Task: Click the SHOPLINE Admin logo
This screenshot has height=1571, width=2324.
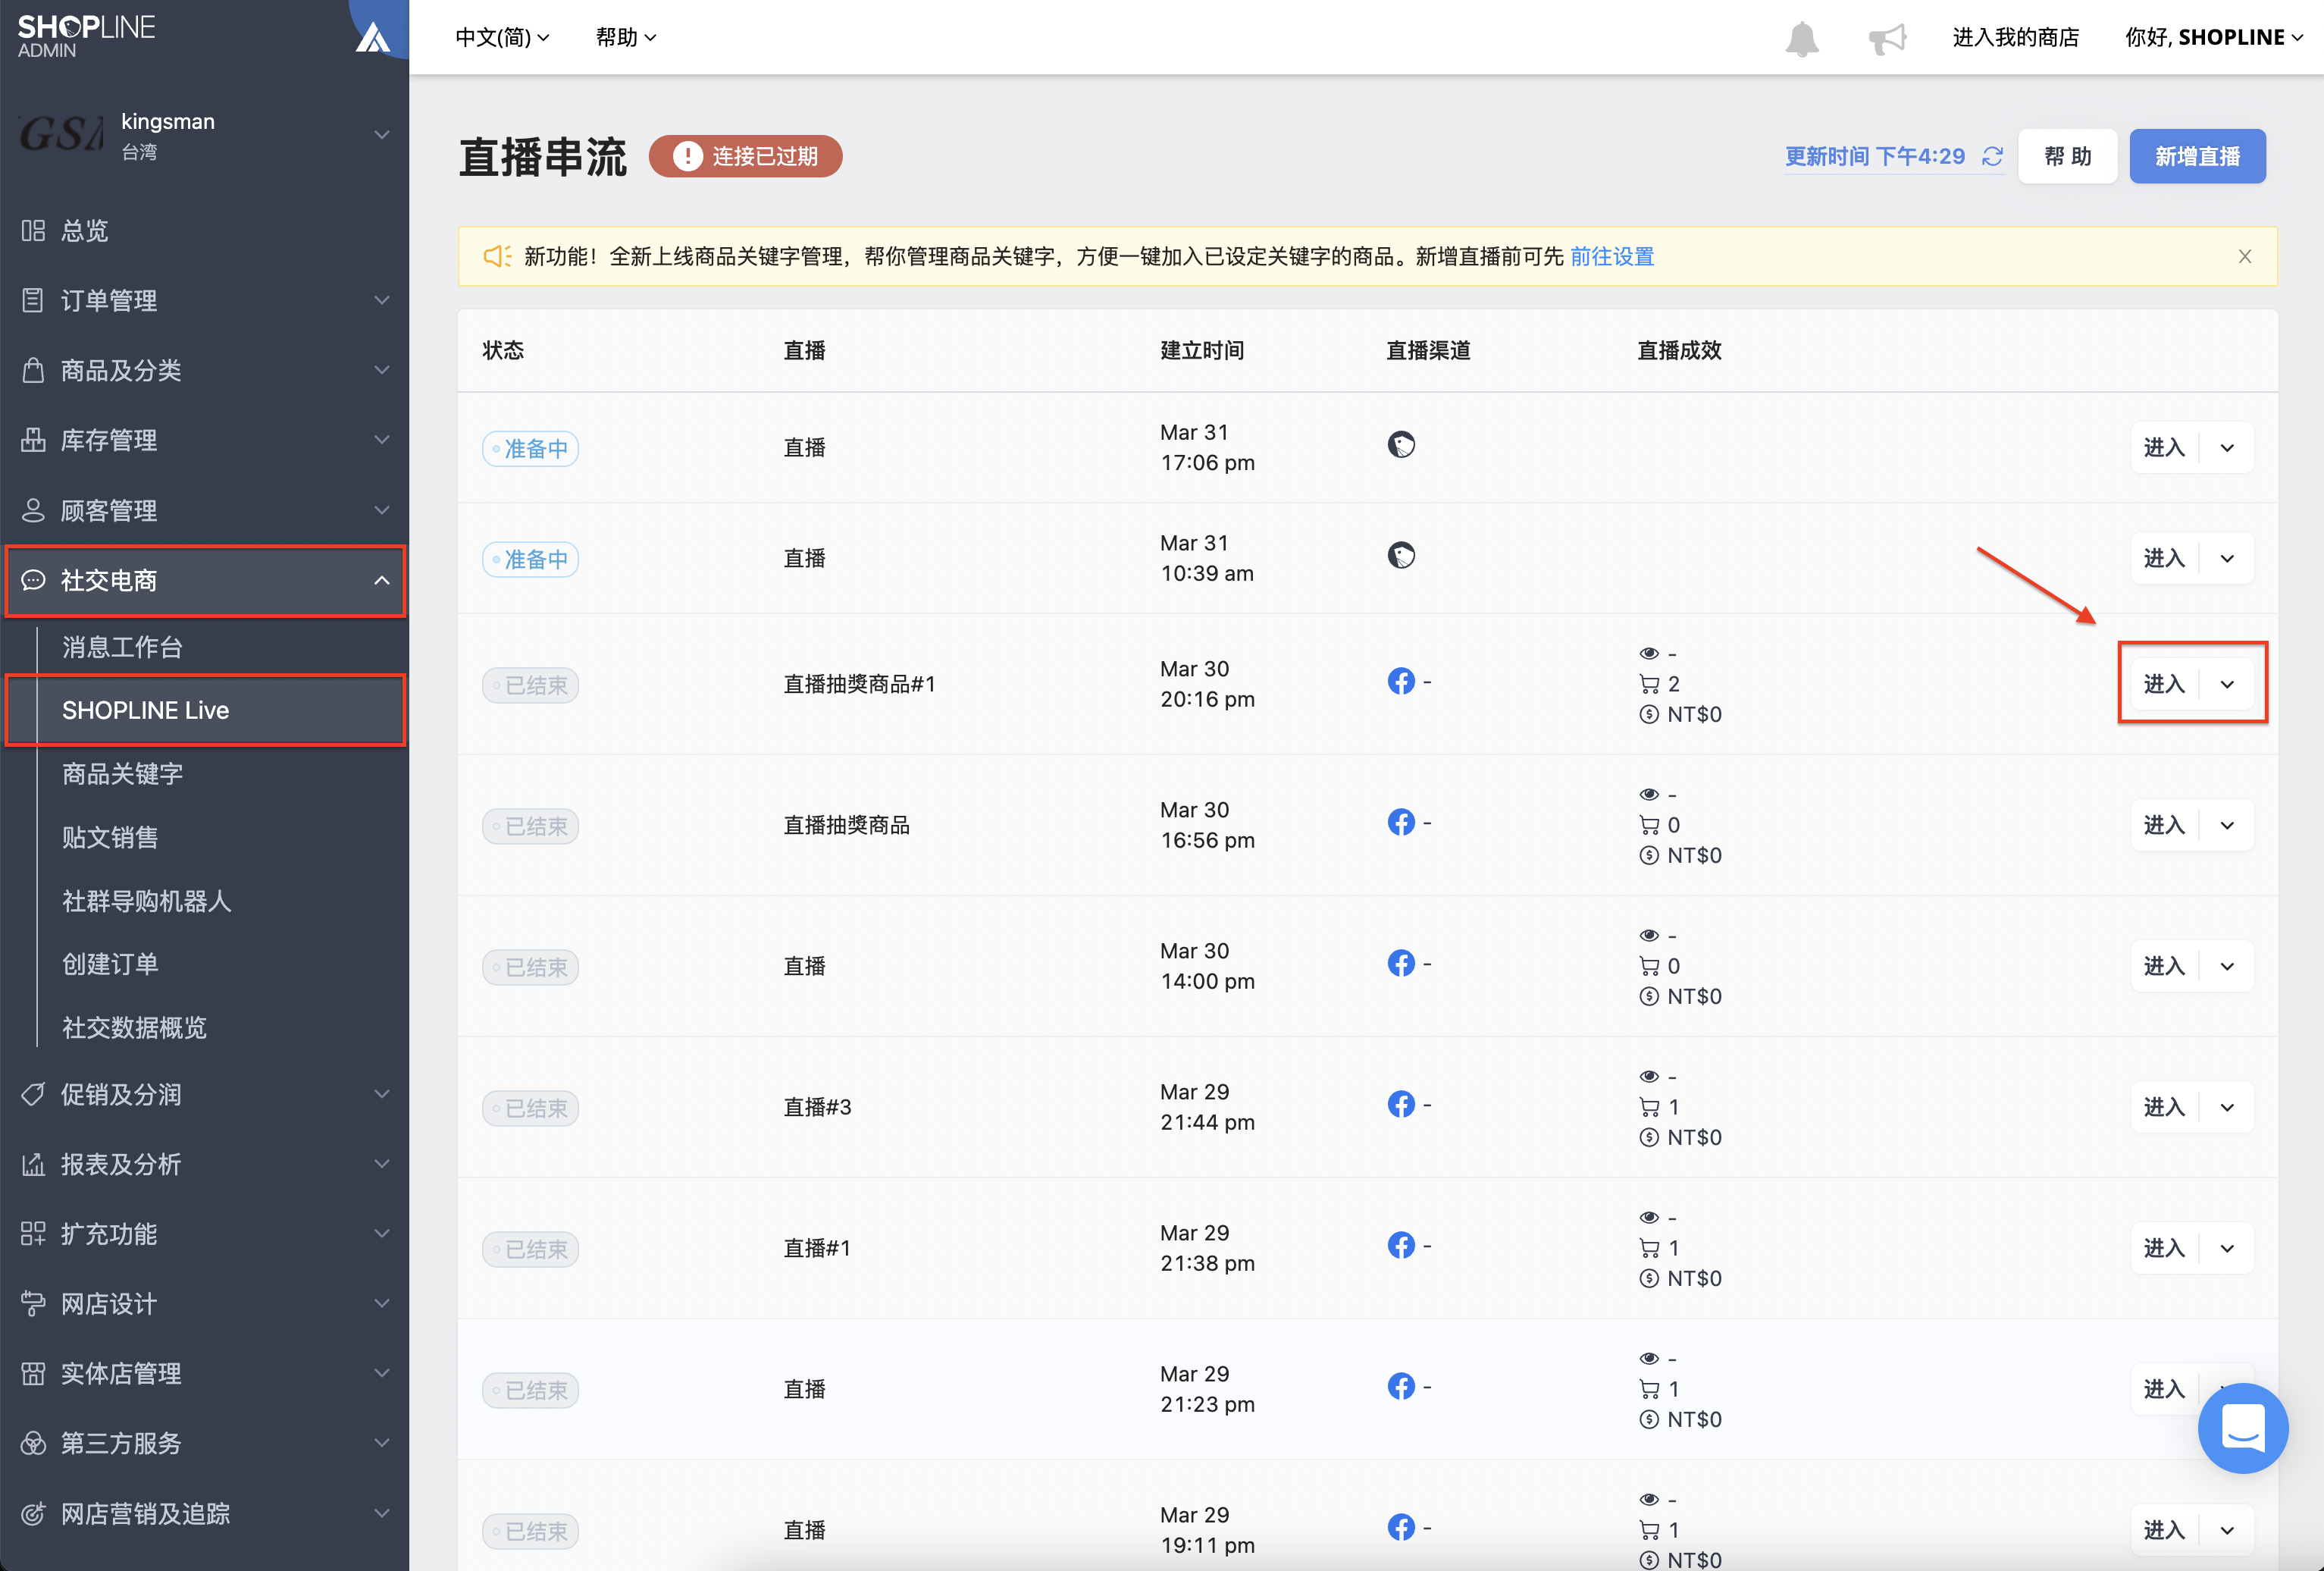Action: 86,36
